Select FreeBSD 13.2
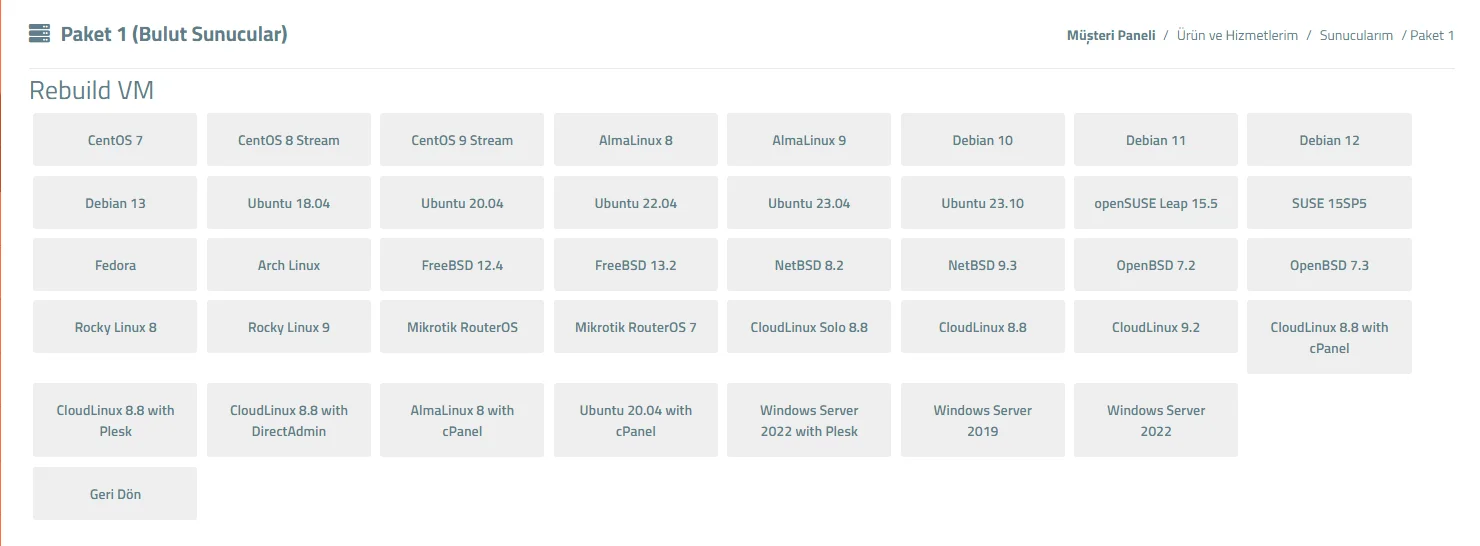Image resolution: width=1480 pixels, height=546 pixels. pos(636,265)
